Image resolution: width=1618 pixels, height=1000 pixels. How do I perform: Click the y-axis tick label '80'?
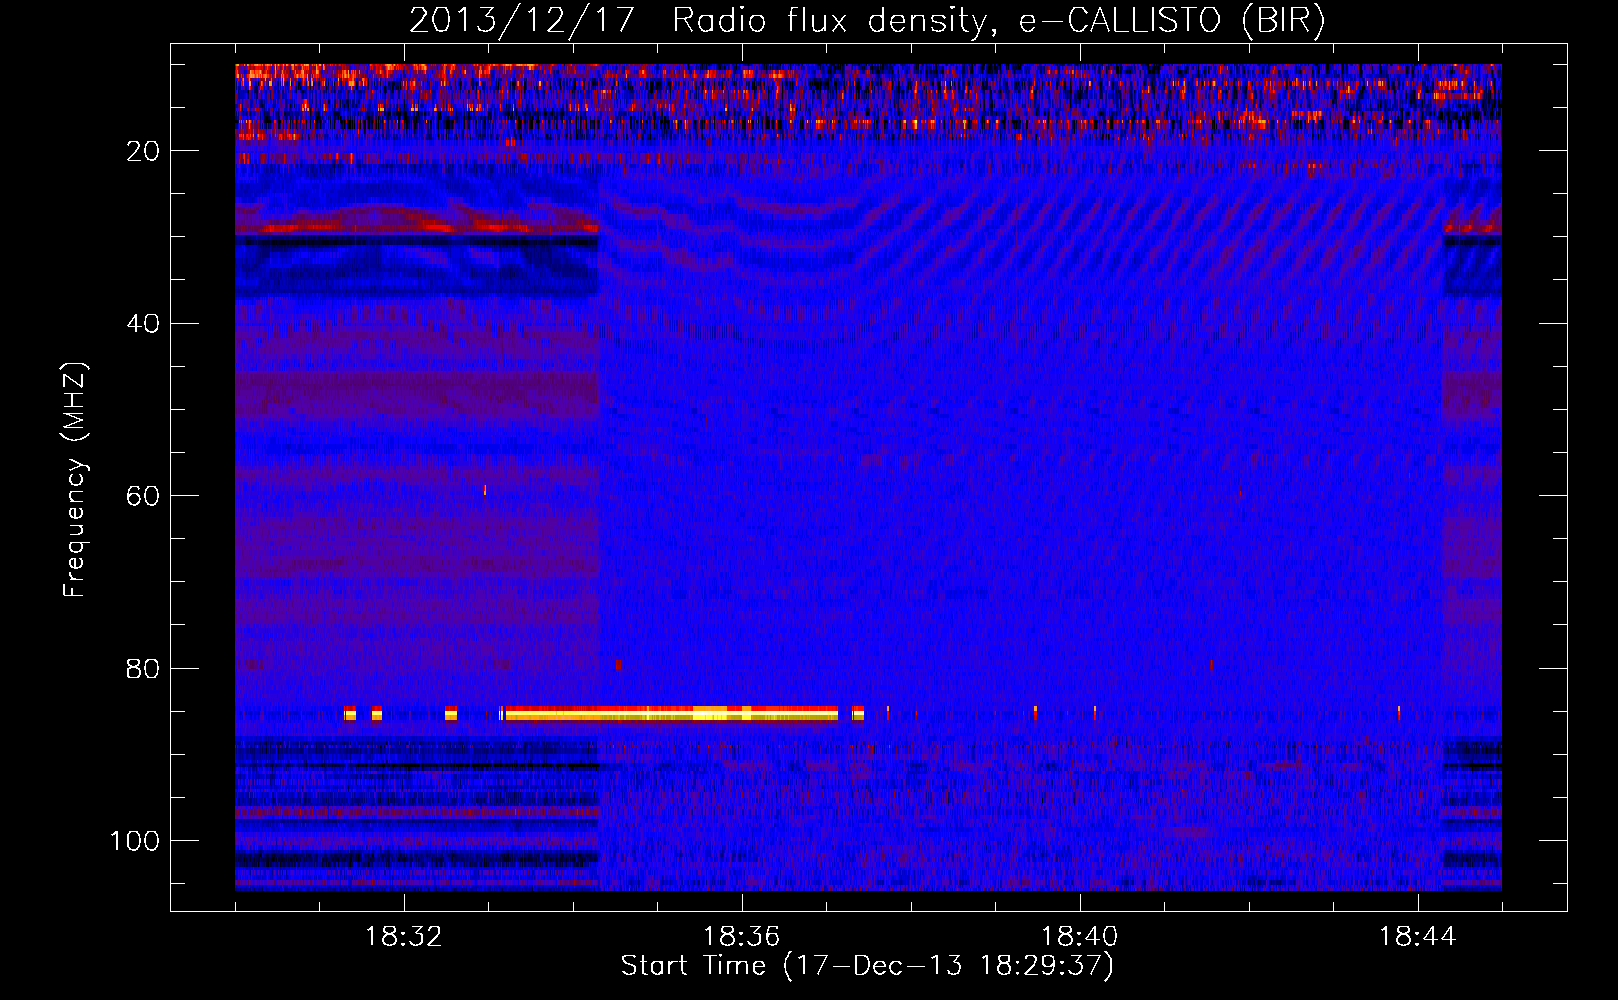coord(144,669)
